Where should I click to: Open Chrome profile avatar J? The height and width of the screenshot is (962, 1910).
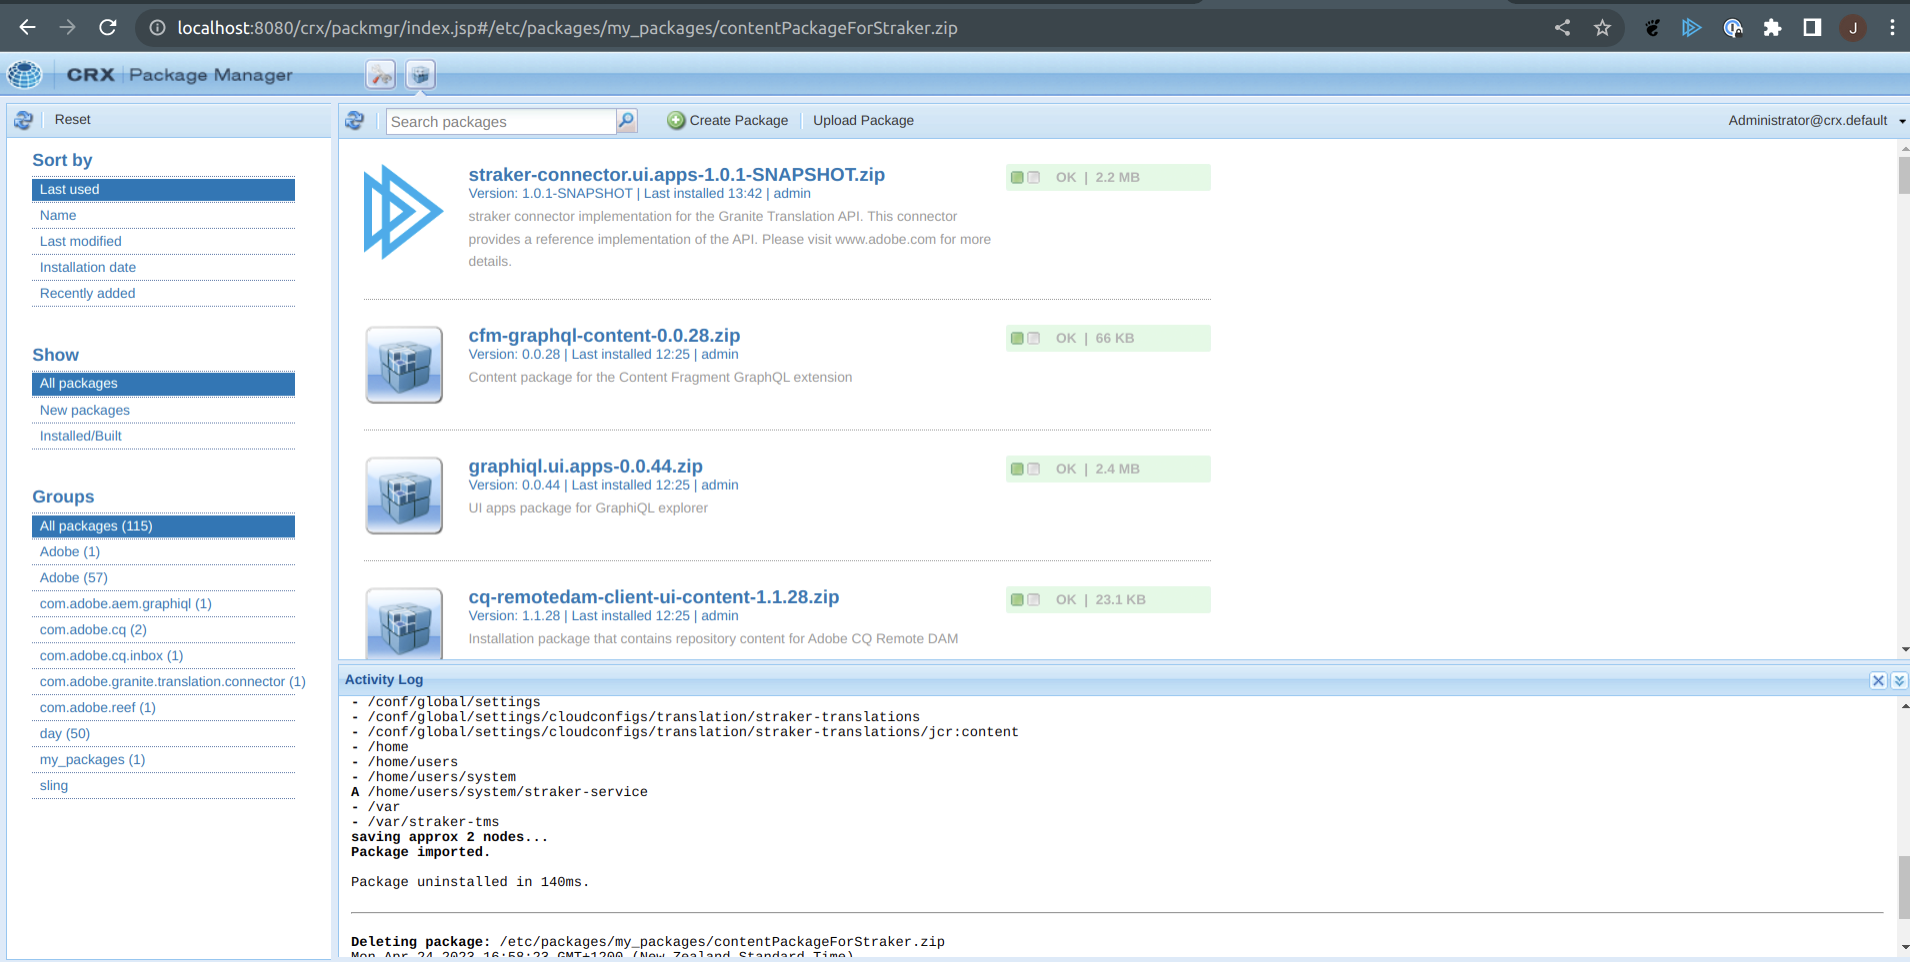[x=1852, y=28]
